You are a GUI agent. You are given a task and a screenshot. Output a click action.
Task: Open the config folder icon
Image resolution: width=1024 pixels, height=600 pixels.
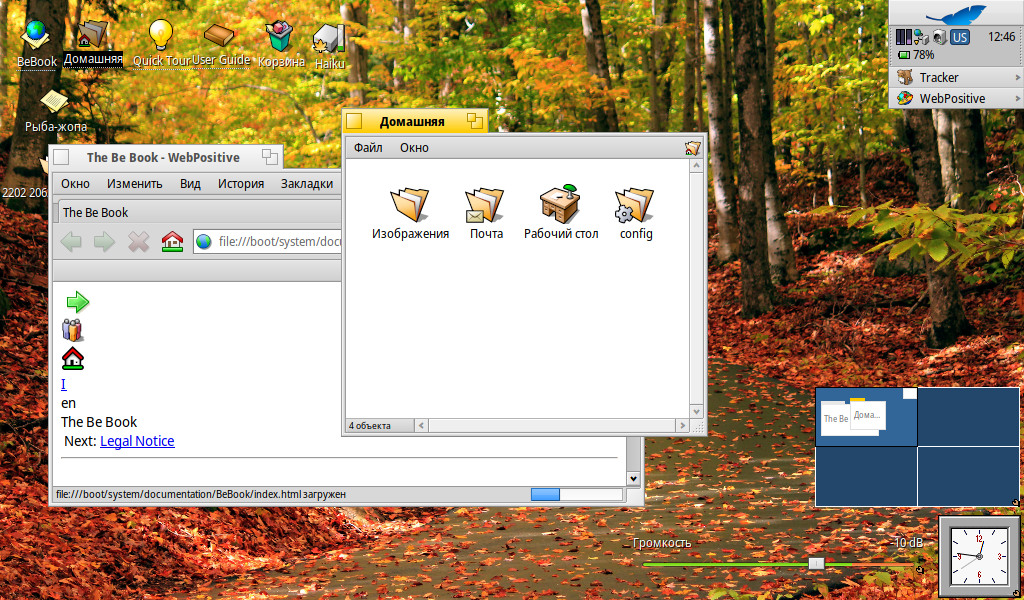(635, 205)
